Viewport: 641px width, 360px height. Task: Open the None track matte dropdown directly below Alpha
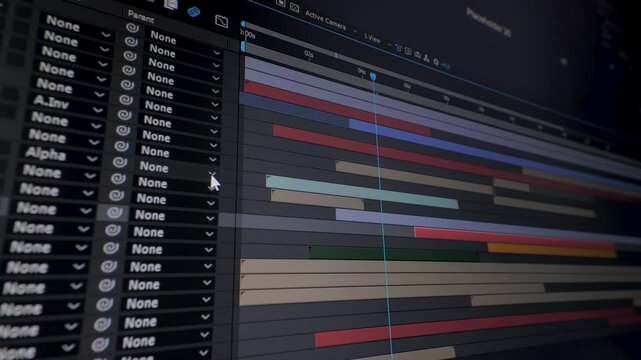click(x=58, y=173)
